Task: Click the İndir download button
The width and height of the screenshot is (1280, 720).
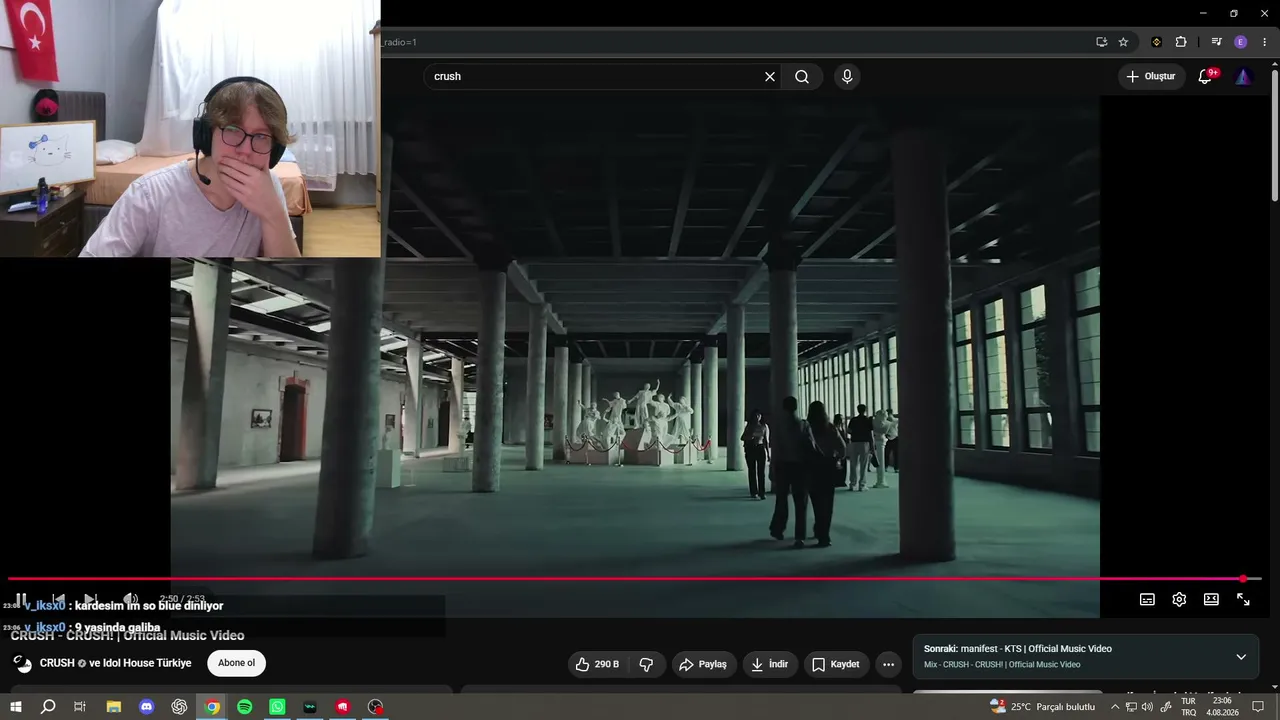Action: pos(770,664)
